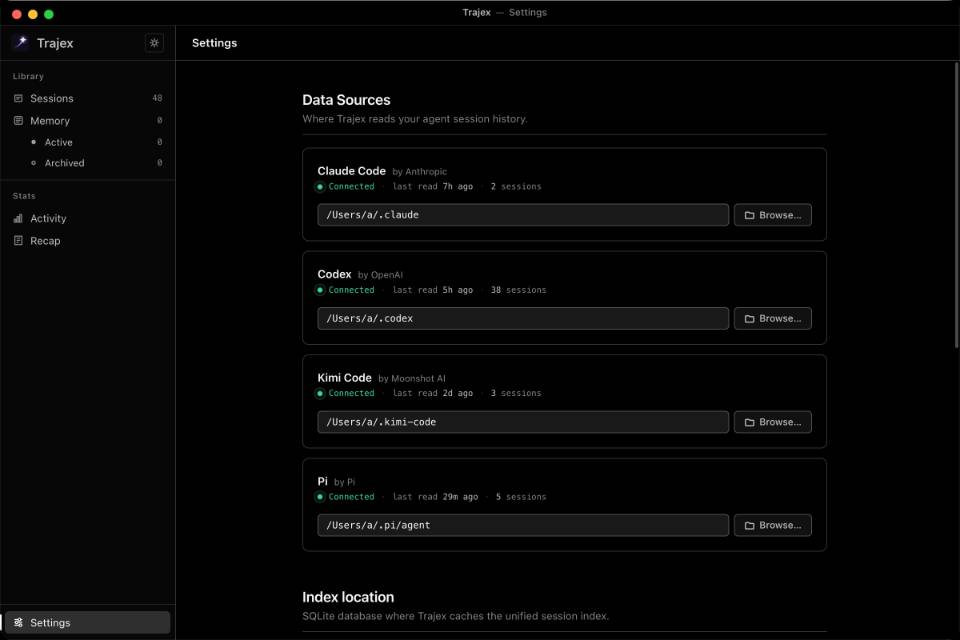Click the Trajex app name in sidebar
This screenshot has width=960, height=640.
click(x=55, y=43)
